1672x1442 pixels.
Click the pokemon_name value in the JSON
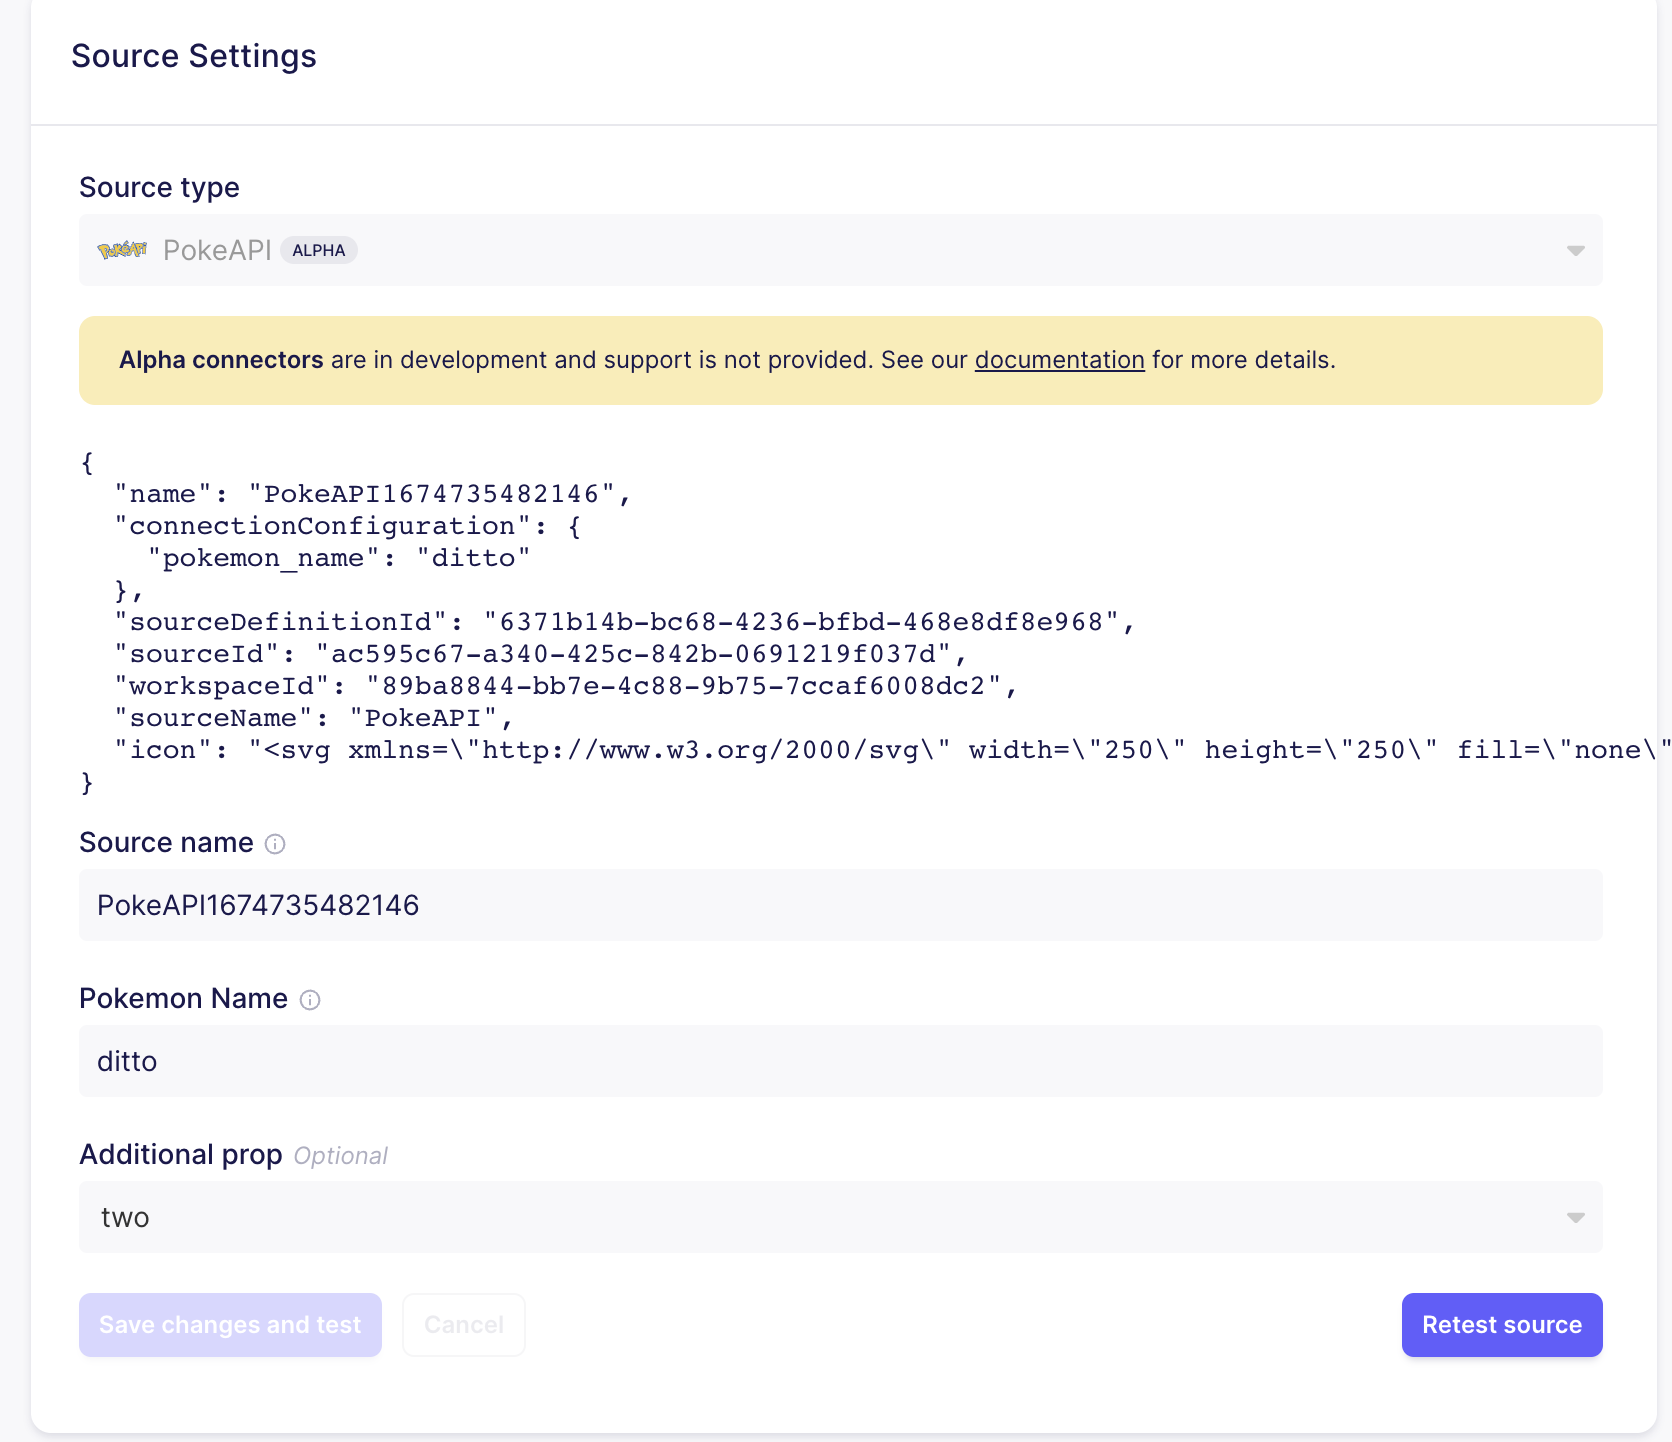474,557
